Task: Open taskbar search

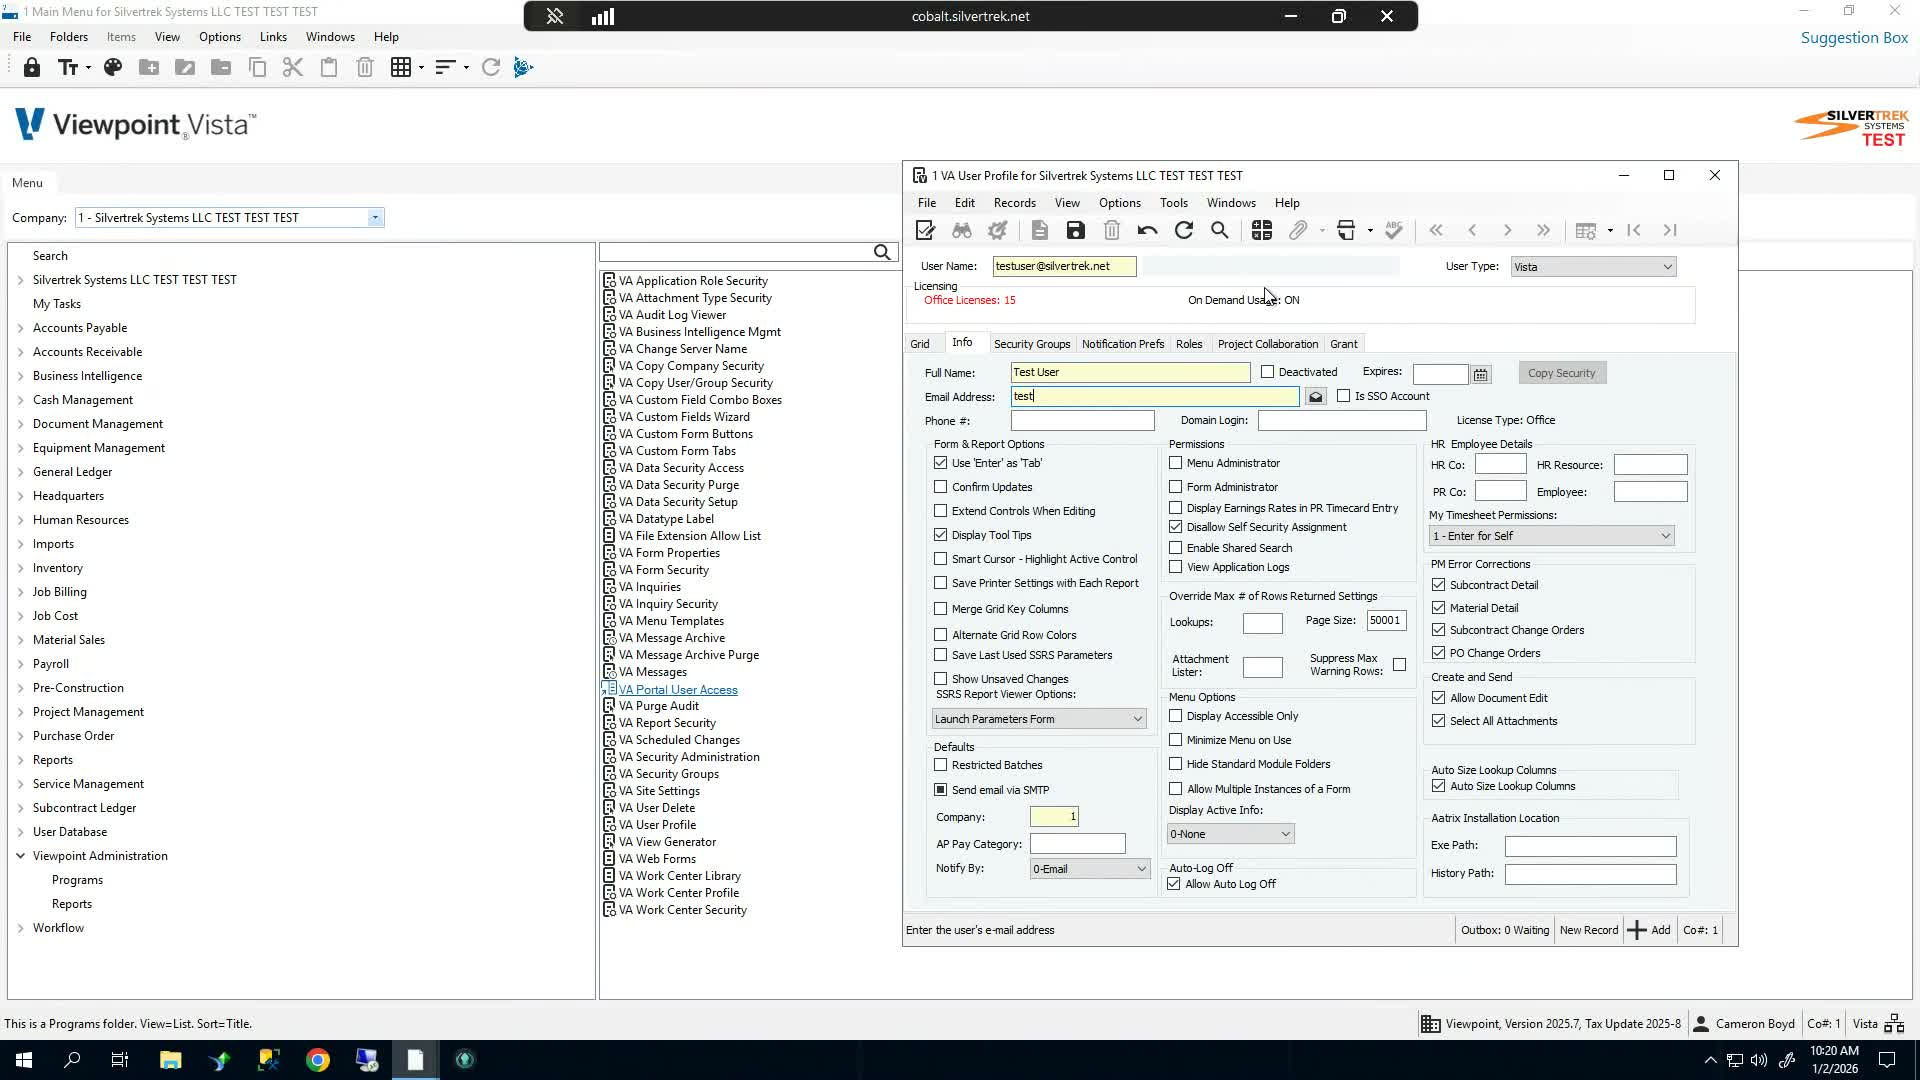Action: 72,1060
